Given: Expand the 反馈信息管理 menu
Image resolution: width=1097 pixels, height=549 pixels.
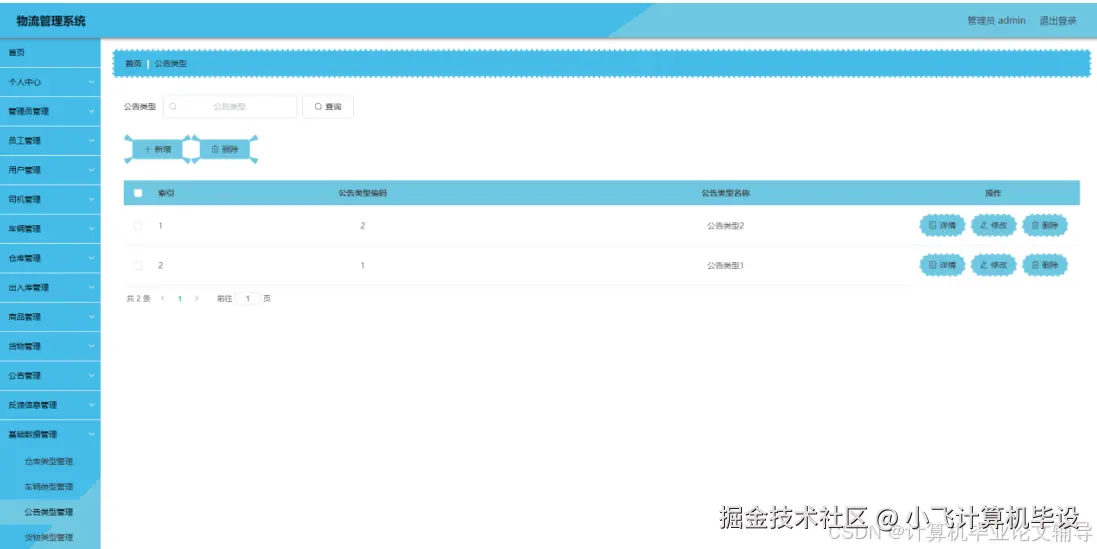Looking at the screenshot, I should point(50,405).
